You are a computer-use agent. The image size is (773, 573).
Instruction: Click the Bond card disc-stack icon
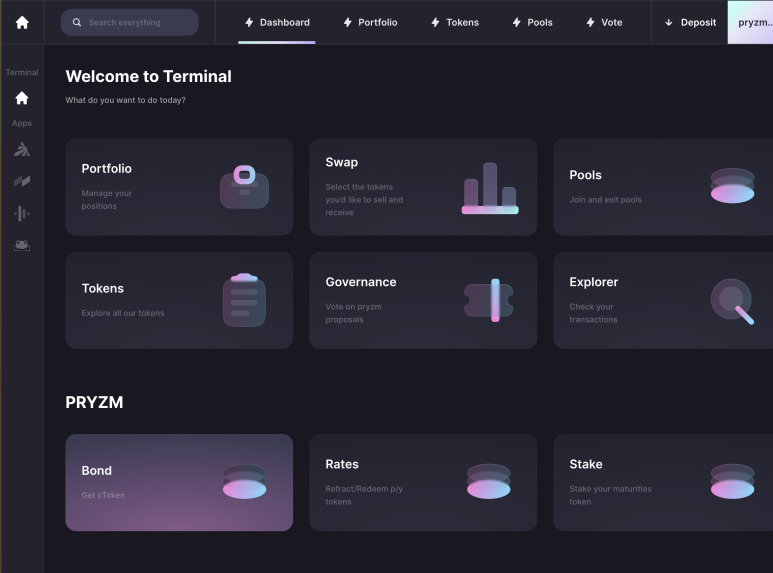[245, 481]
